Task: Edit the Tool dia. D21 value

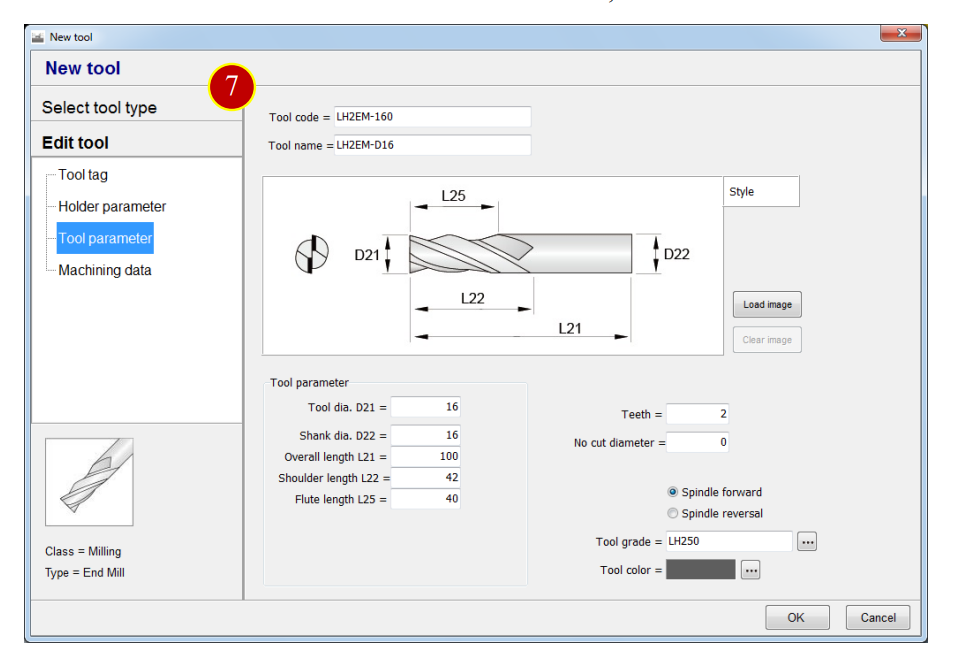Action: (425, 407)
